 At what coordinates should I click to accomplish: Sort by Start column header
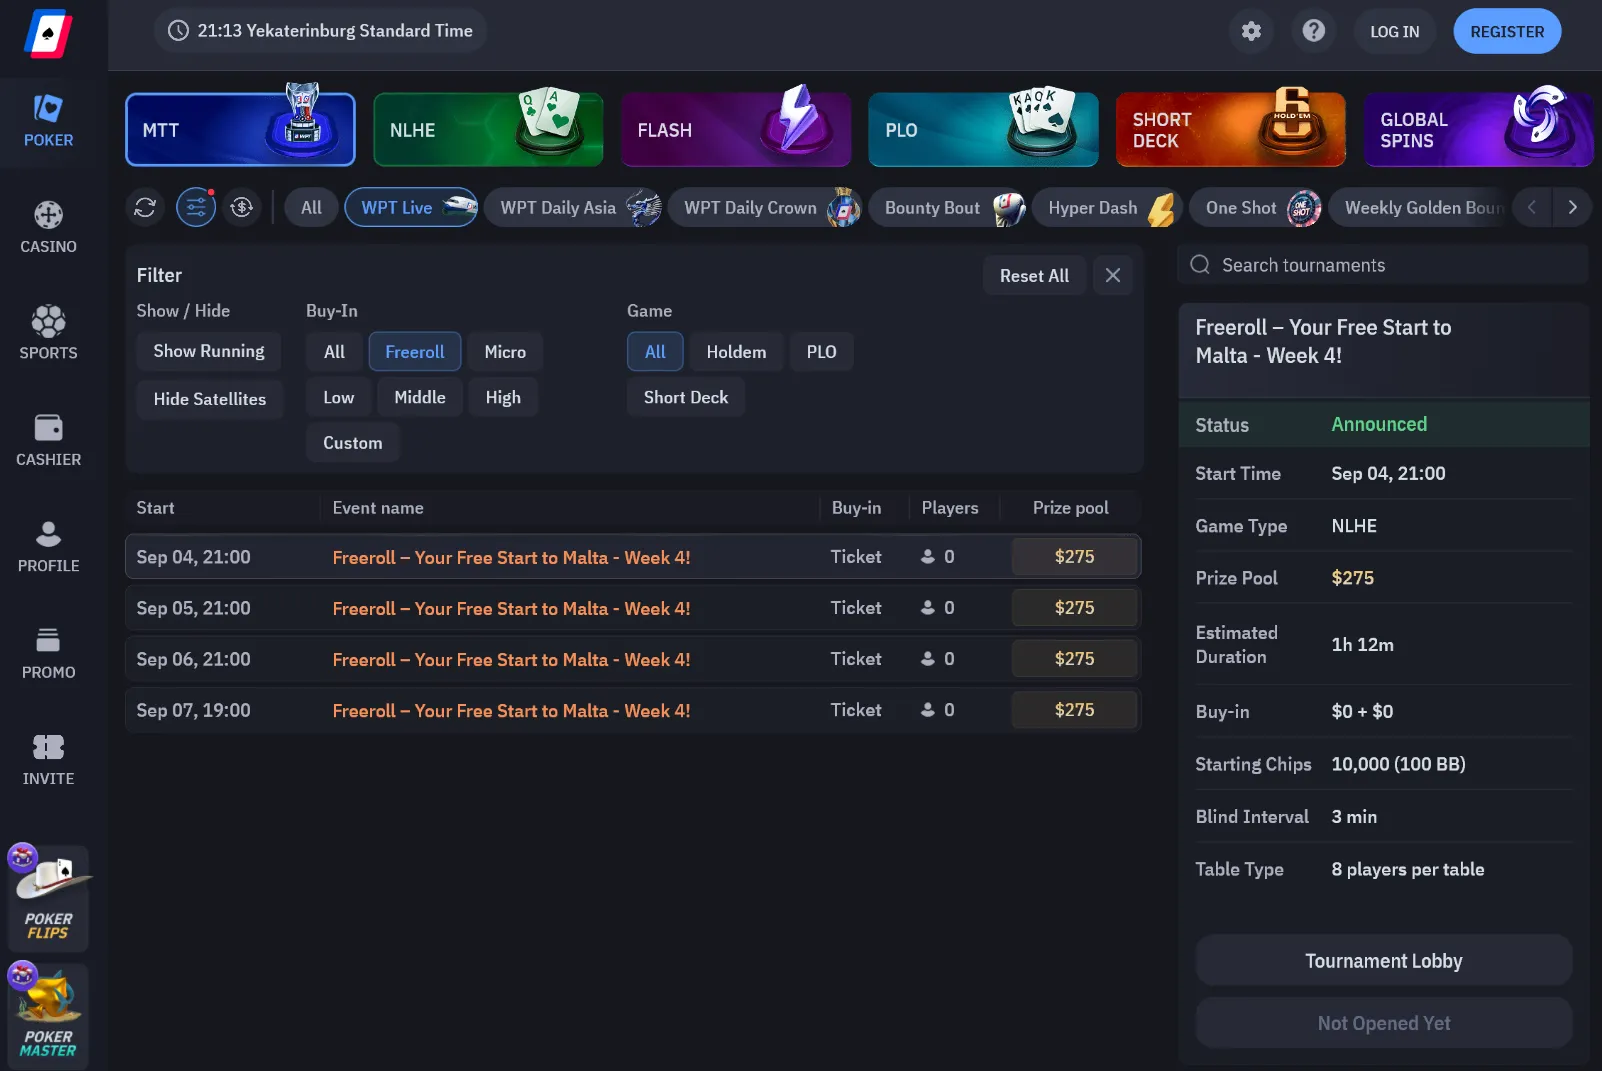pos(155,508)
